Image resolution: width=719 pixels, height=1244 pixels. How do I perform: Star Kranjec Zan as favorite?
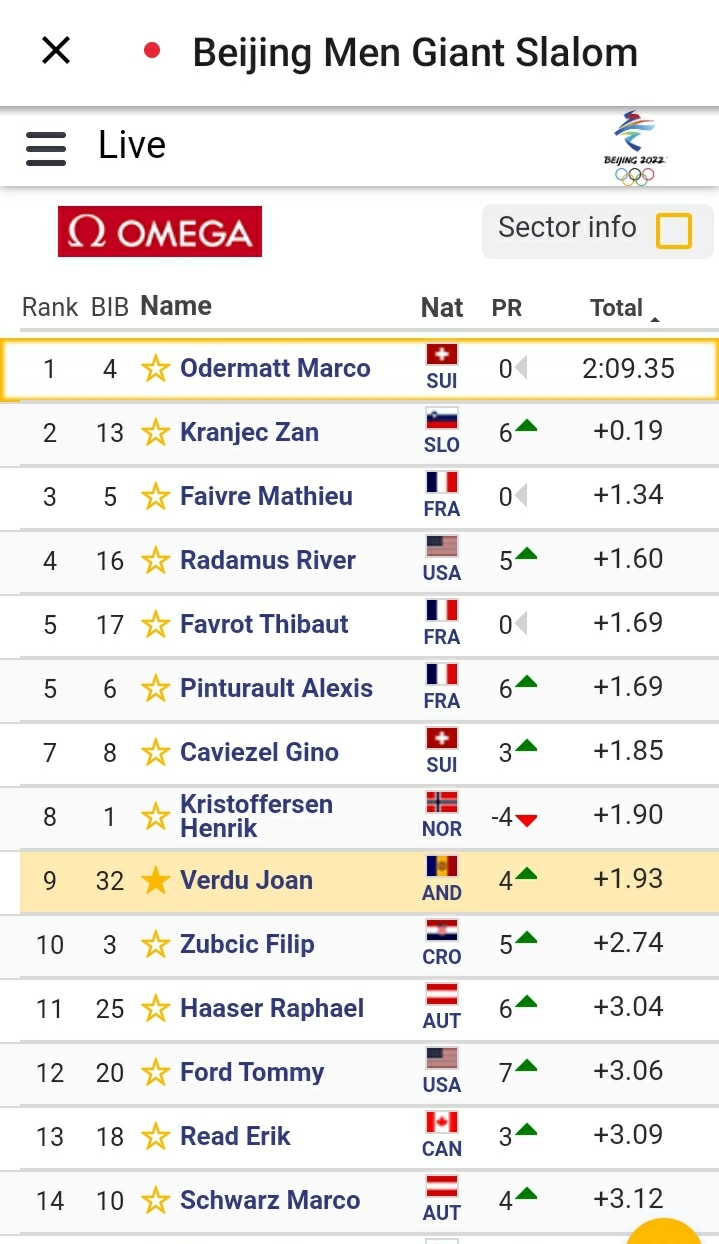[x=155, y=433]
